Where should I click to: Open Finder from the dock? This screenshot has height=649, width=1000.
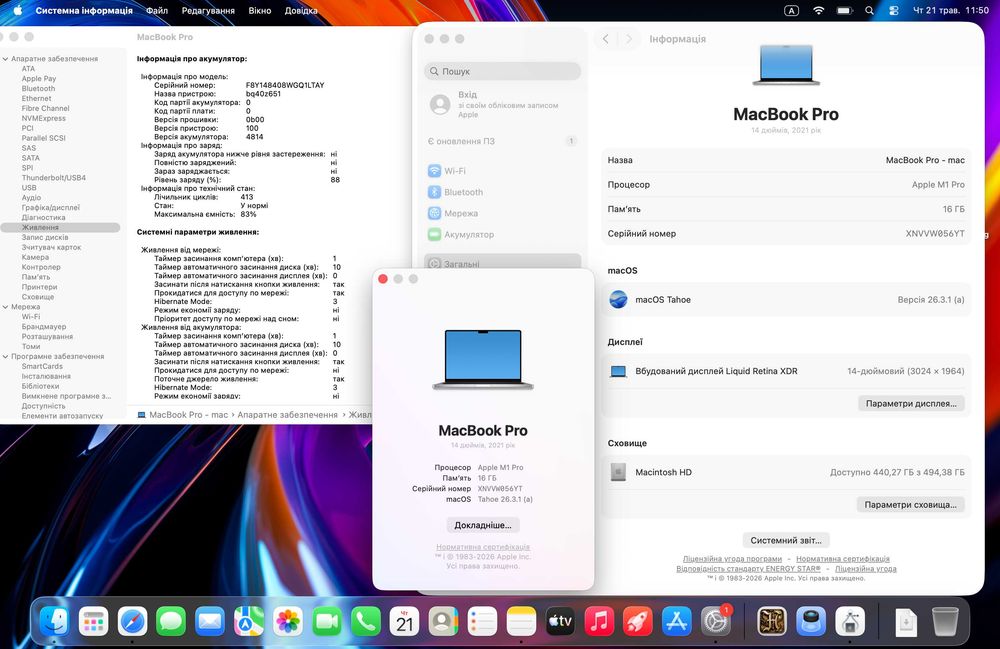[x=55, y=620]
